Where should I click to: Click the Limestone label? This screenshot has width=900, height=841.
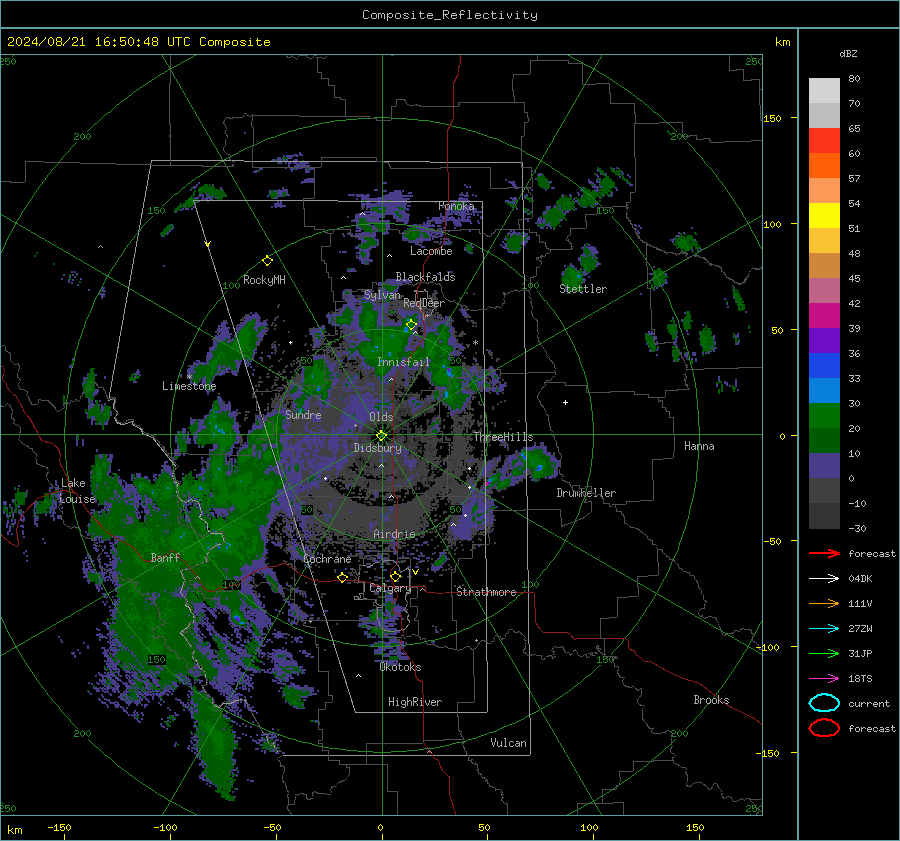tap(189, 386)
